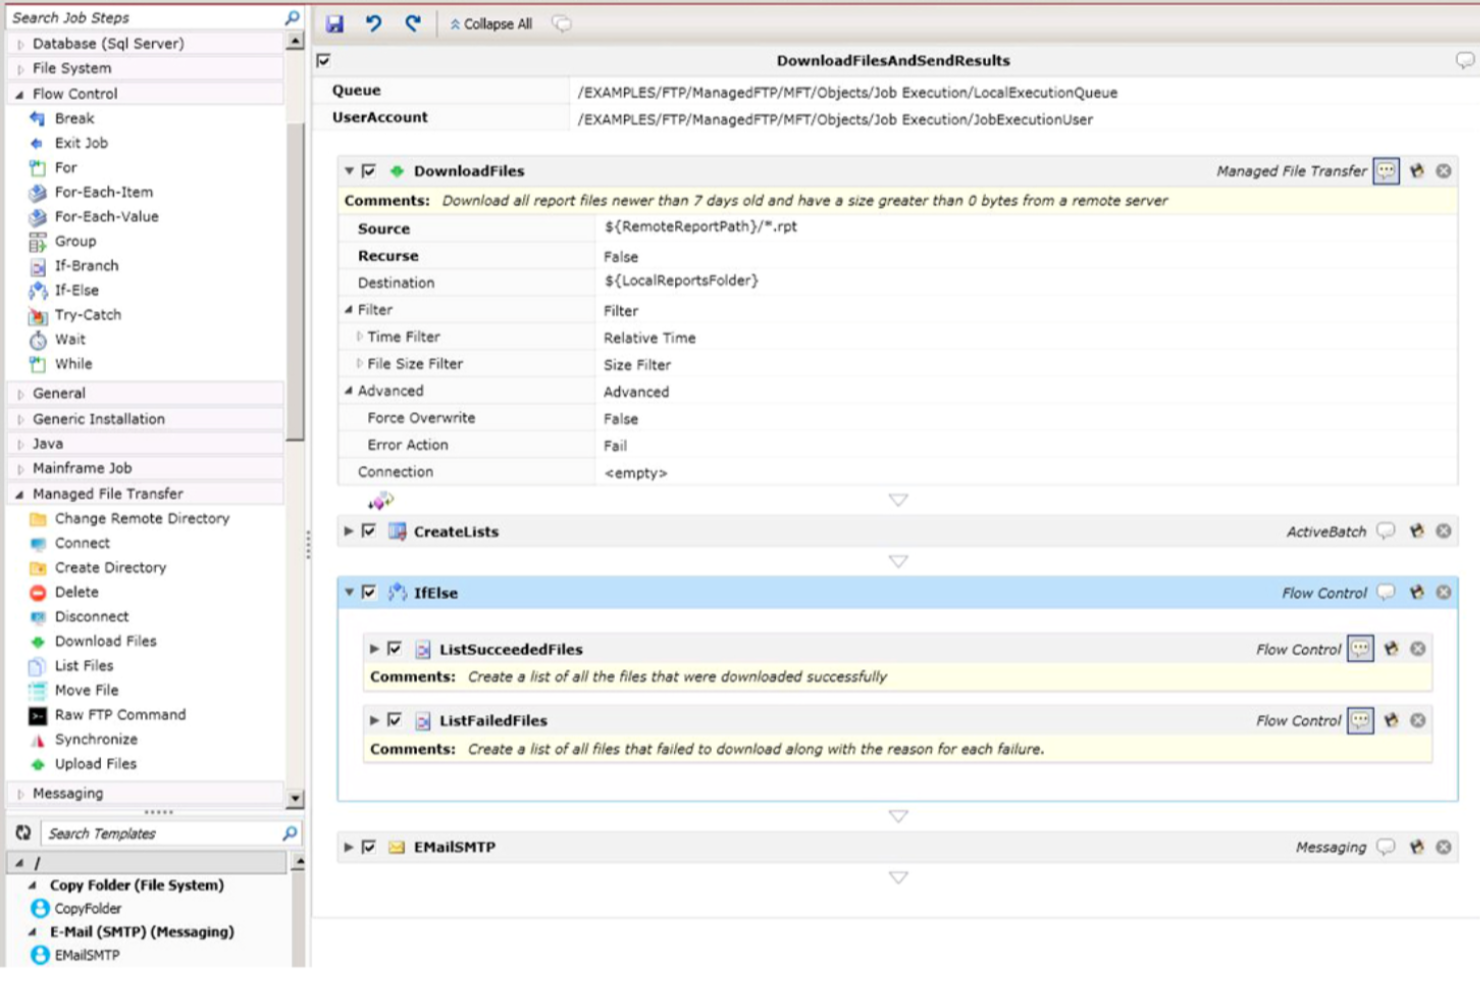Select the Raw FTP Command icon
The image size is (1480, 987).
37,716
